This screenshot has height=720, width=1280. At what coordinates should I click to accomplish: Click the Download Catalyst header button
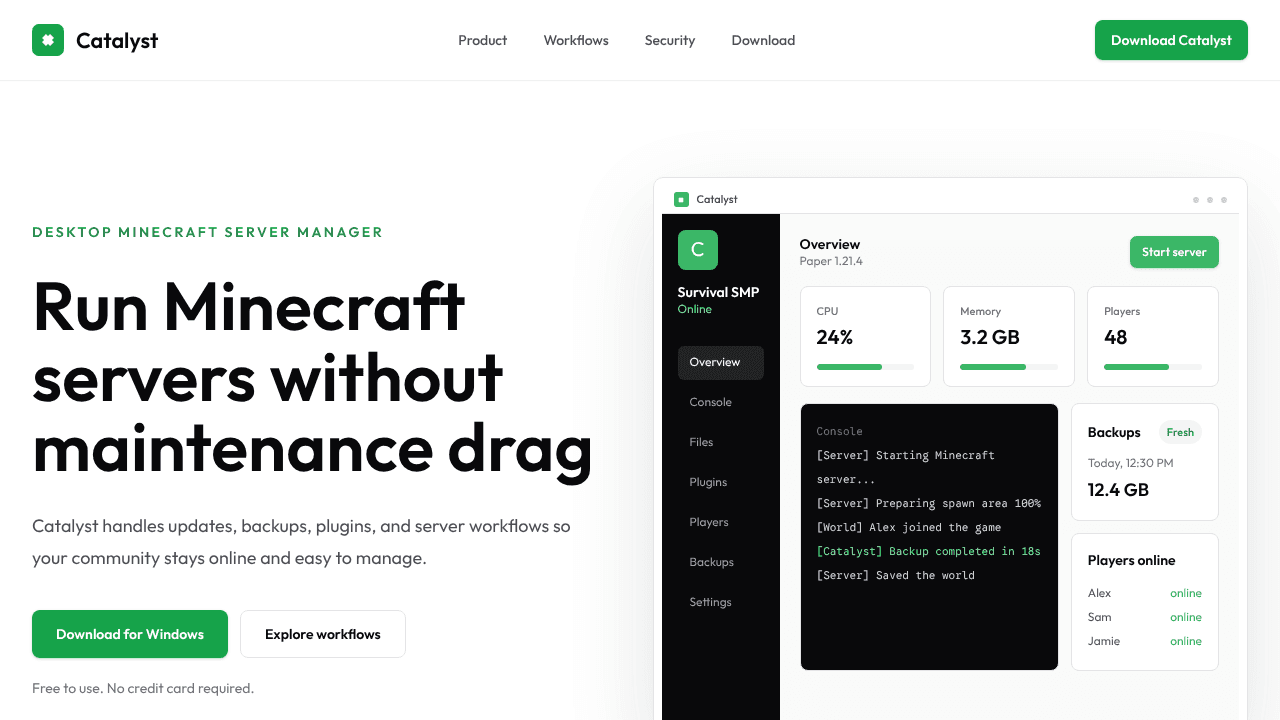point(1171,40)
